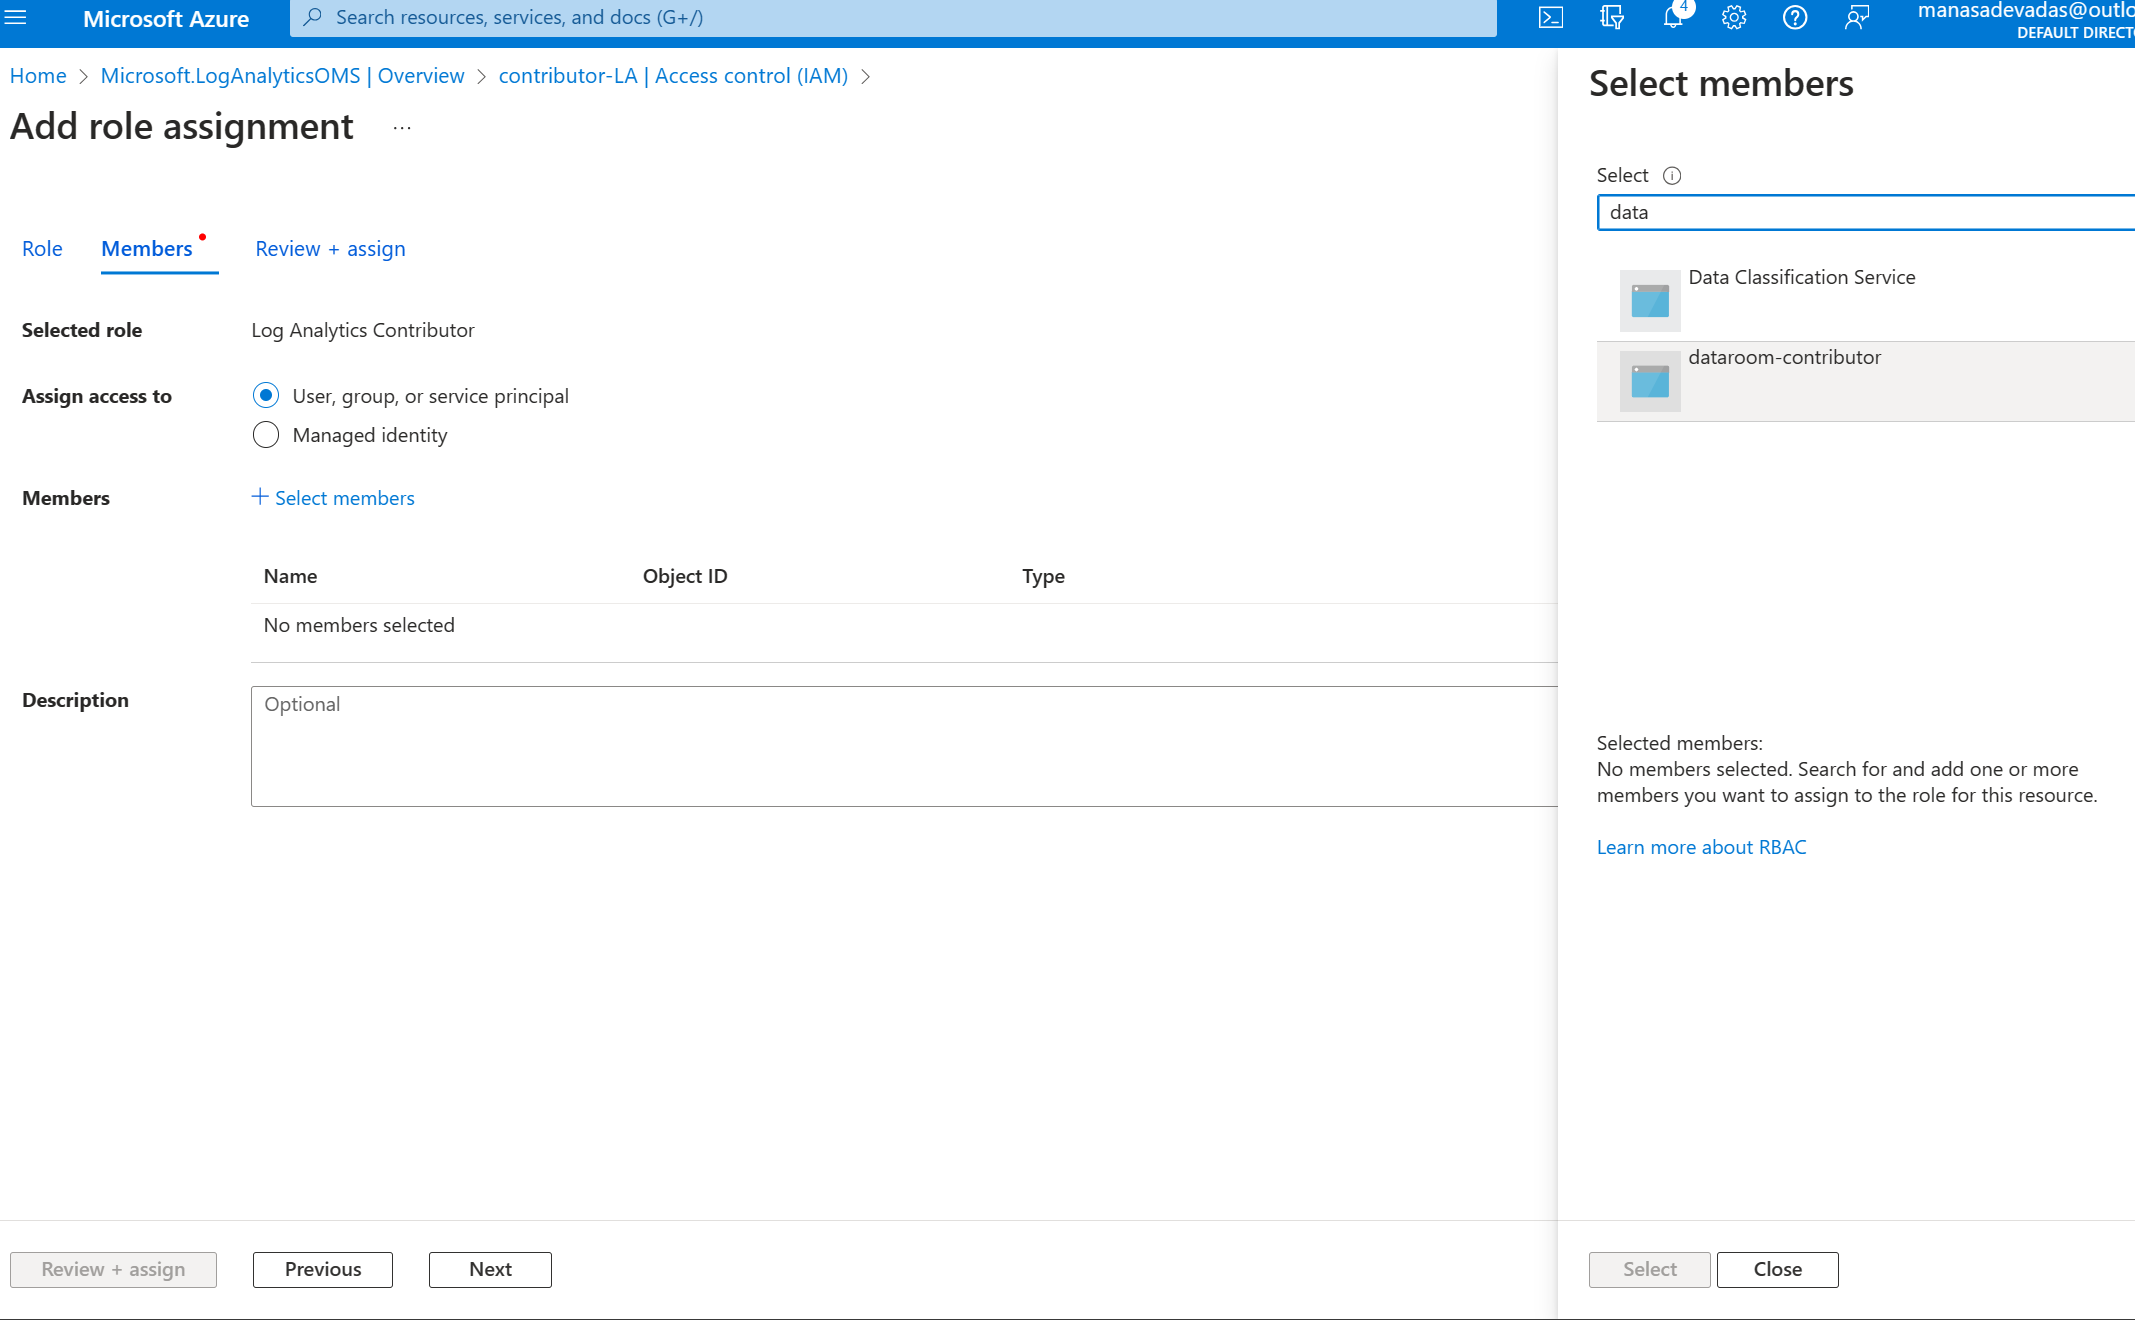Click the info icon beside Select
The height and width of the screenshot is (1320, 2135).
pos(1672,176)
